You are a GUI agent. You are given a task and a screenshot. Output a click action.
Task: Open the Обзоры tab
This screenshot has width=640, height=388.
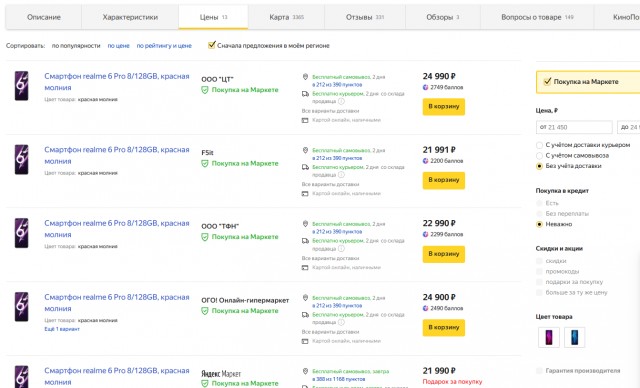(x=443, y=17)
